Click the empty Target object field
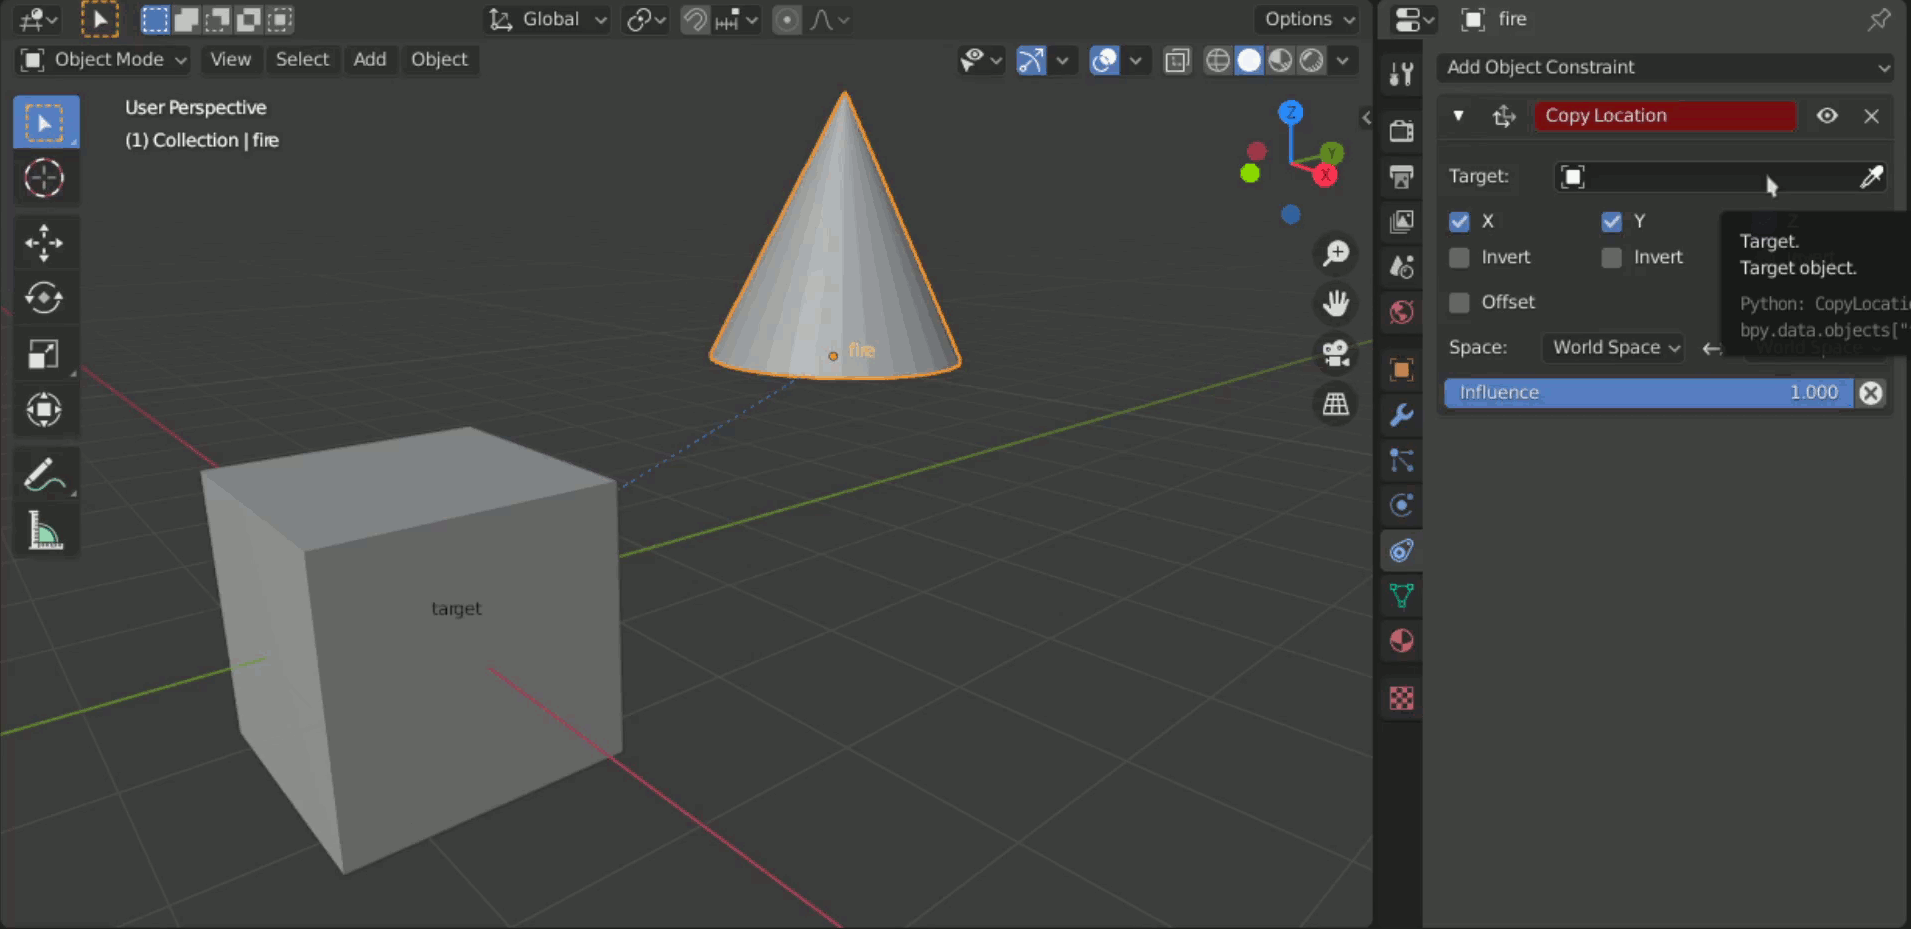Image resolution: width=1911 pixels, height=929 pixels. [x=1700, y=176]
